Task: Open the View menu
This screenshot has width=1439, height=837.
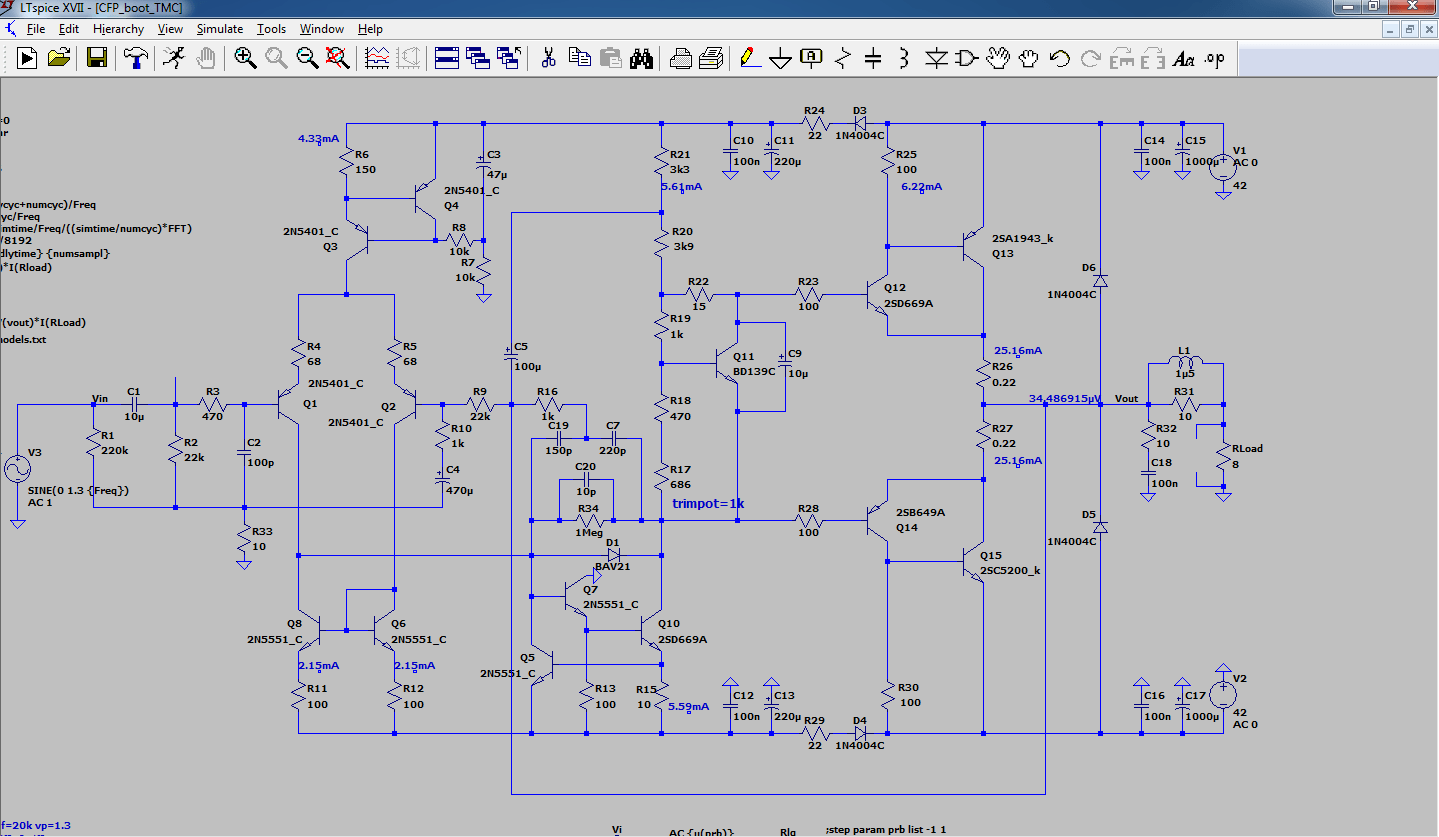Action: click(171, 29)
